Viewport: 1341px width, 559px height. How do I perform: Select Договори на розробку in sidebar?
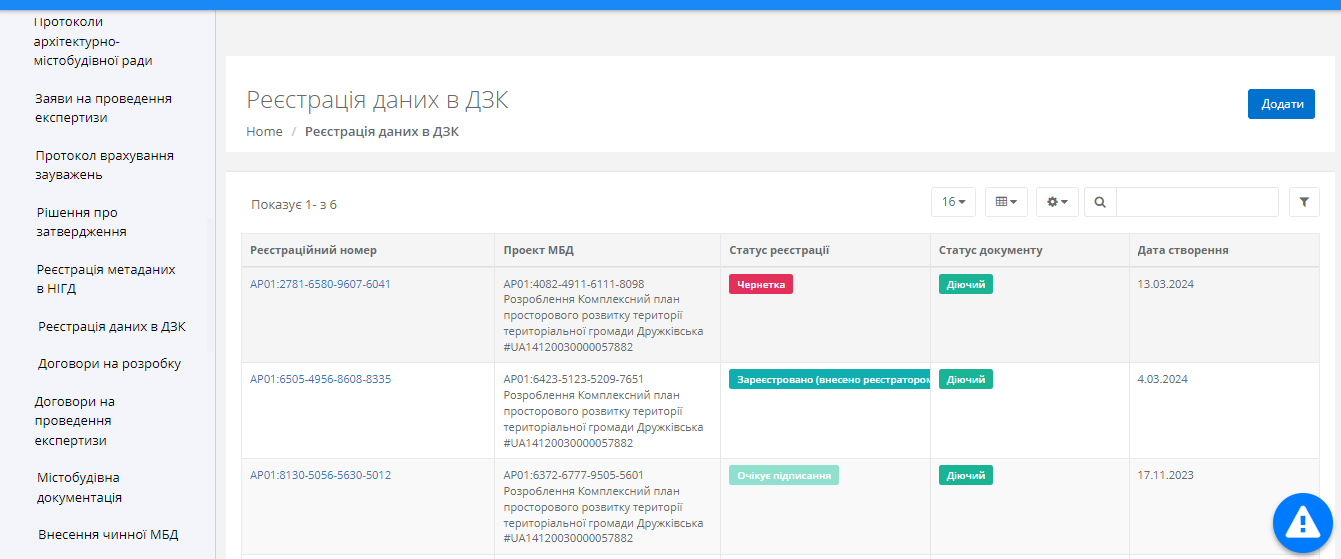click(x=109, y=364)
